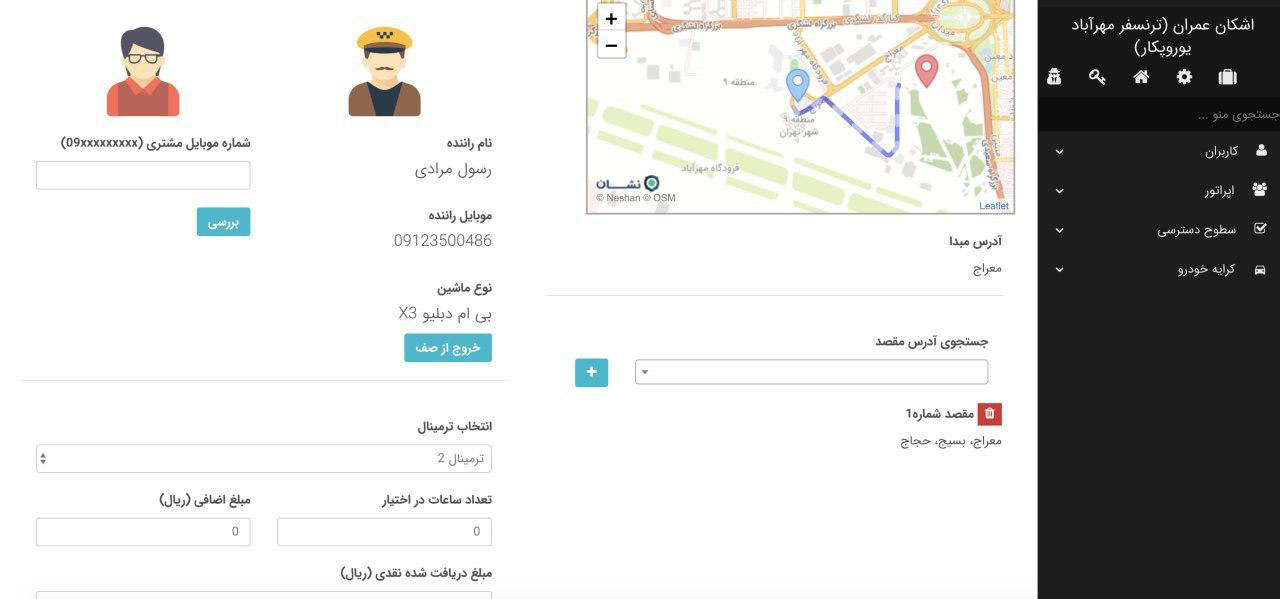
Task: Click the خروج از صف button
Action: click(448, 348)
